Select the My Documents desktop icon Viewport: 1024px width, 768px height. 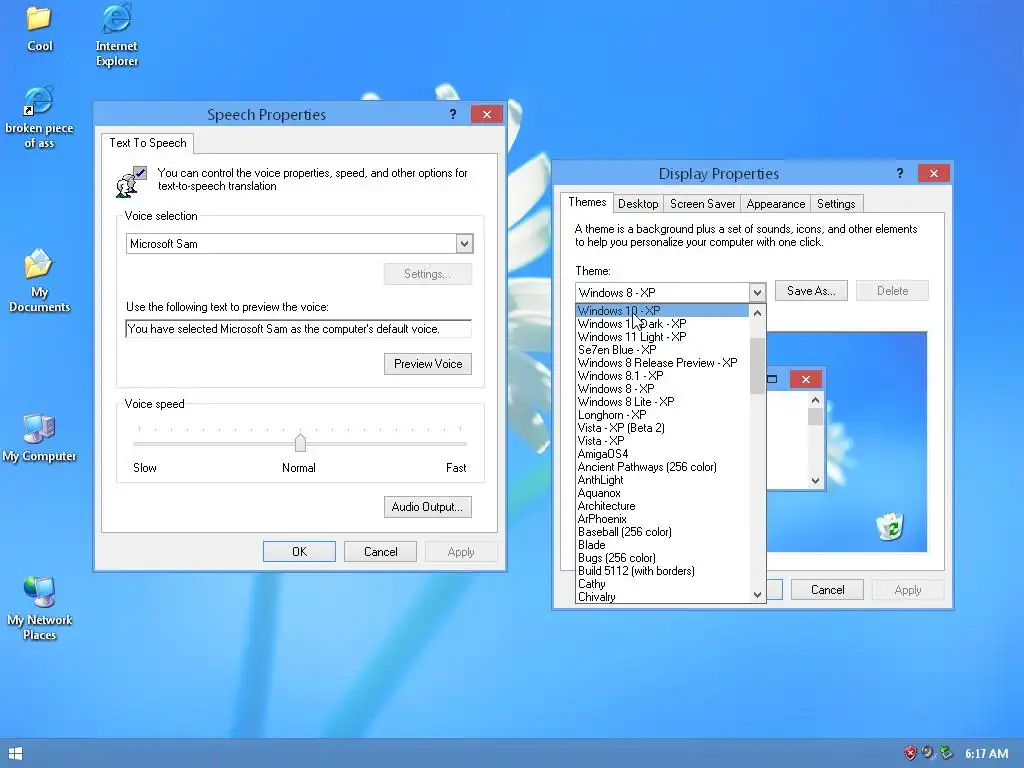tap(39, 281)
